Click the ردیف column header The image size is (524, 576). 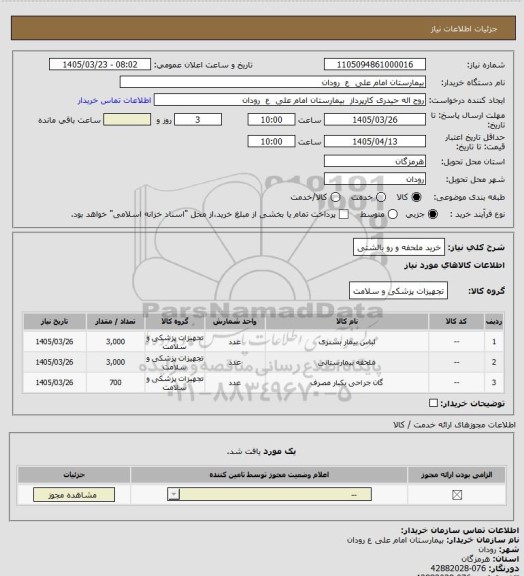coord(494,321)
